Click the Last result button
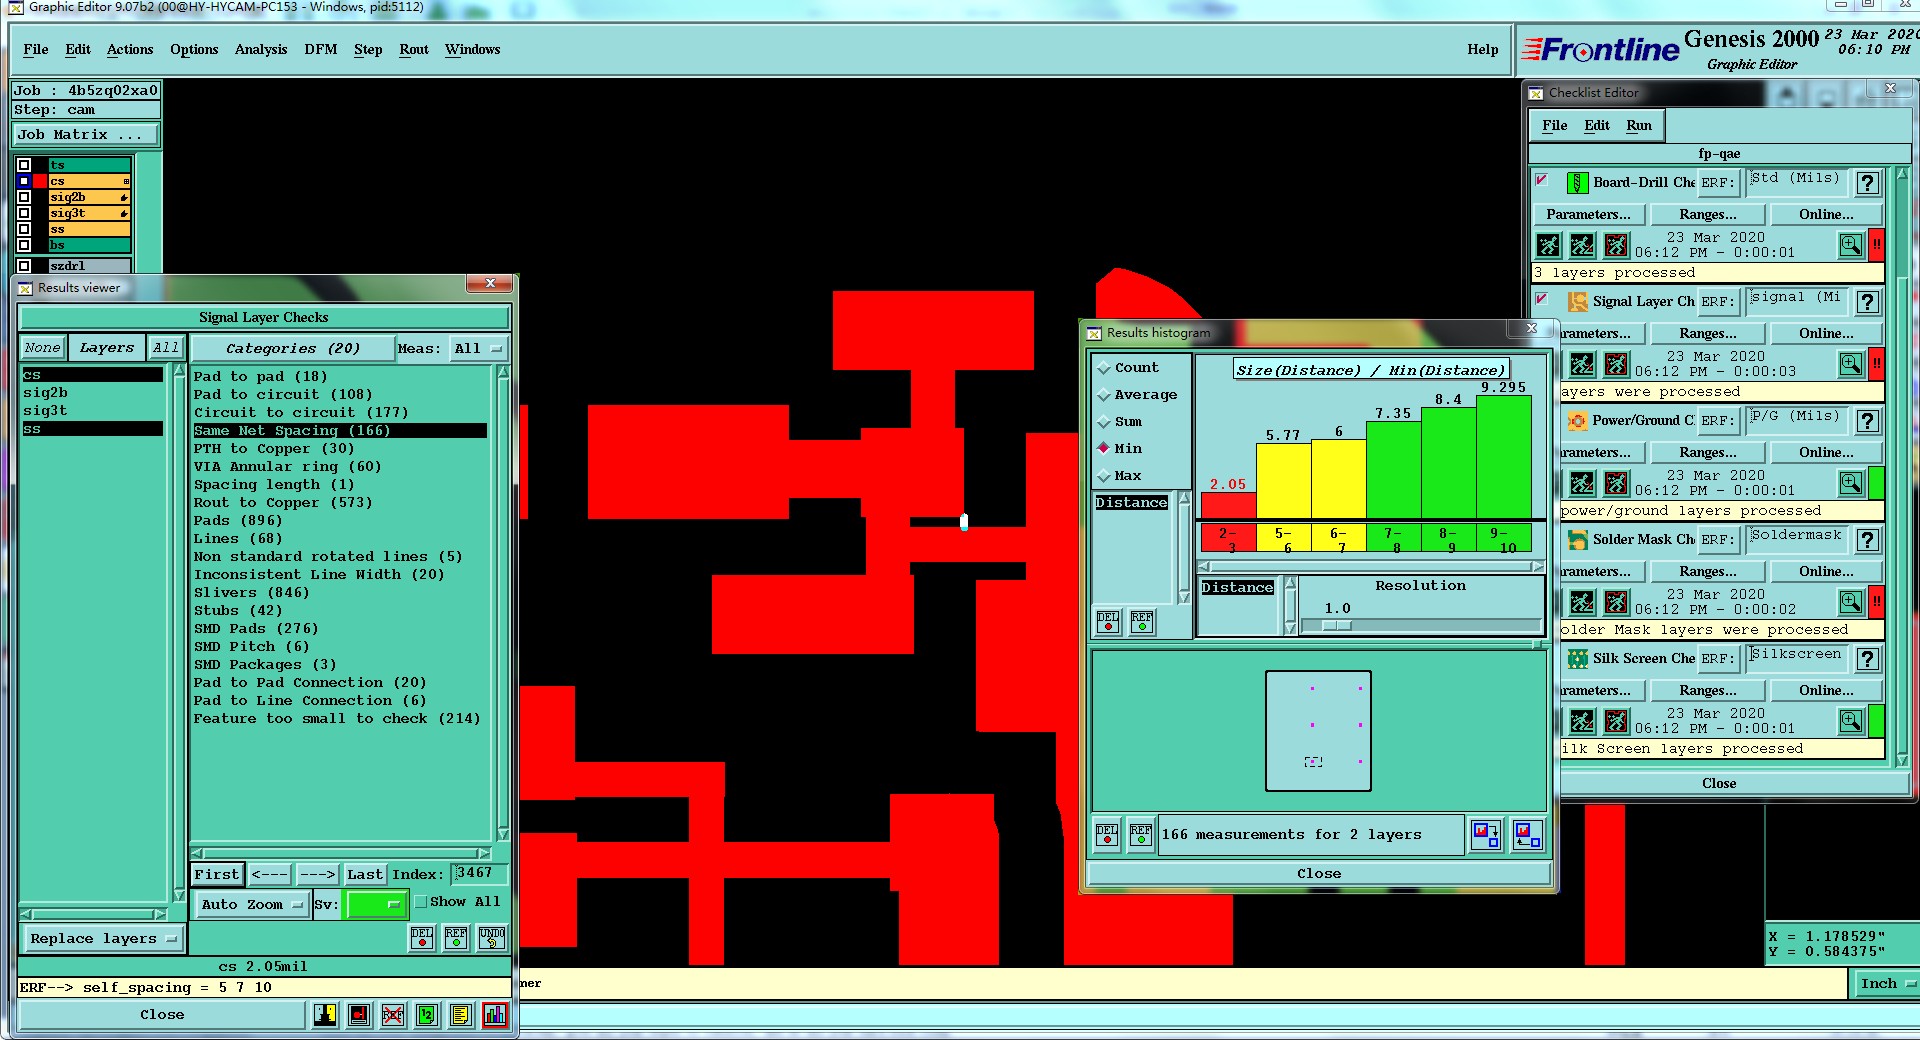The height and width of the screenshot is (1040, 1920). click(364, 875)
